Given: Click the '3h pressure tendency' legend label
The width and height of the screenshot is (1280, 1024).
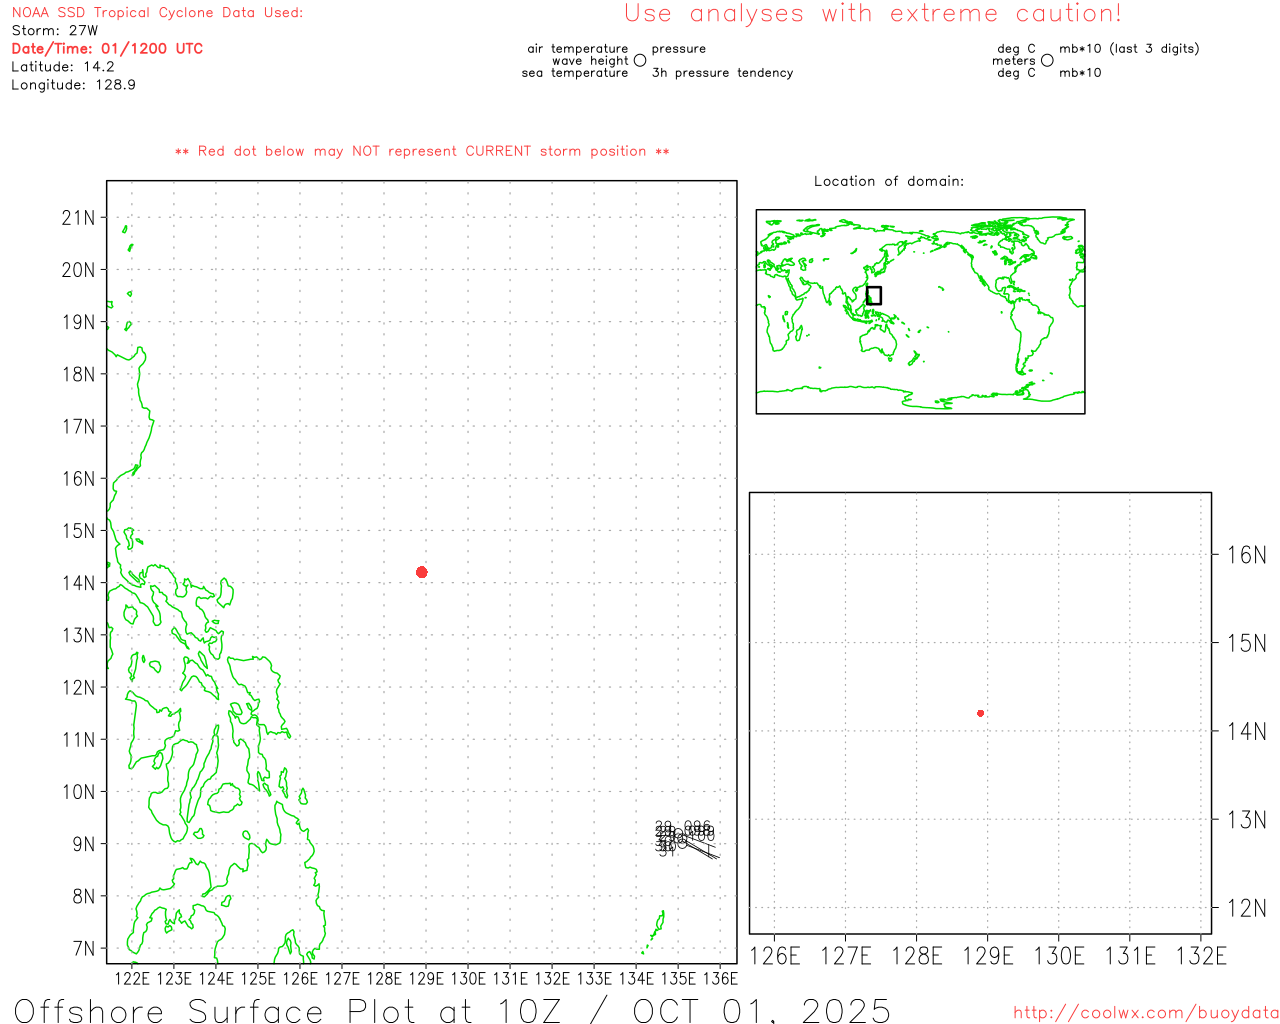Looking at the screenshot, I should pyautogui.click(x=722, y=73).
